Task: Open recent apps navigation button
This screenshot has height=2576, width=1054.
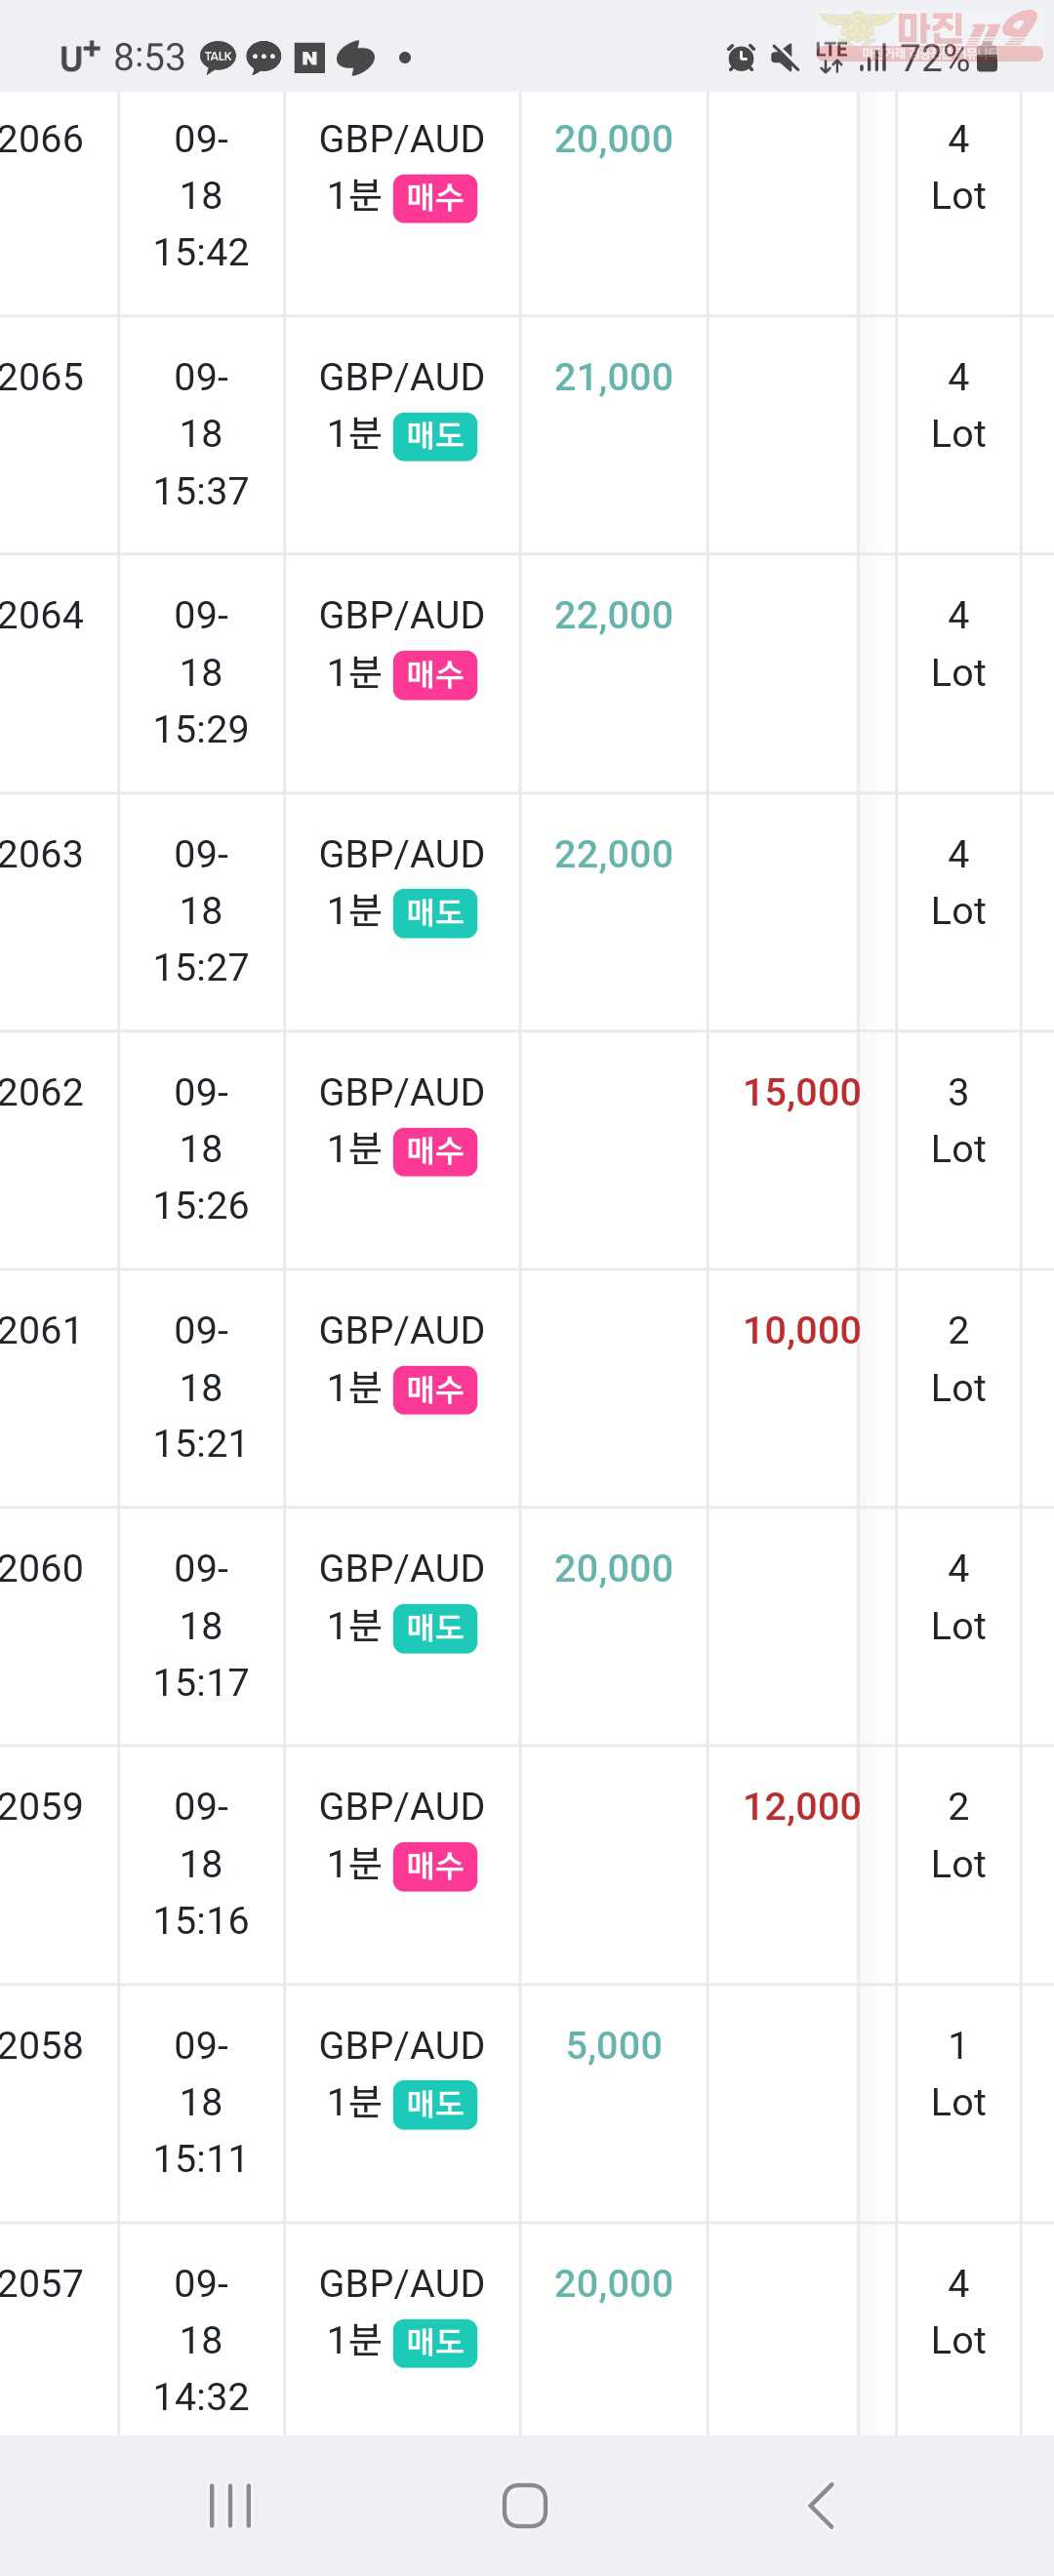Action: pyautogui.click(x=230, y=2505)
